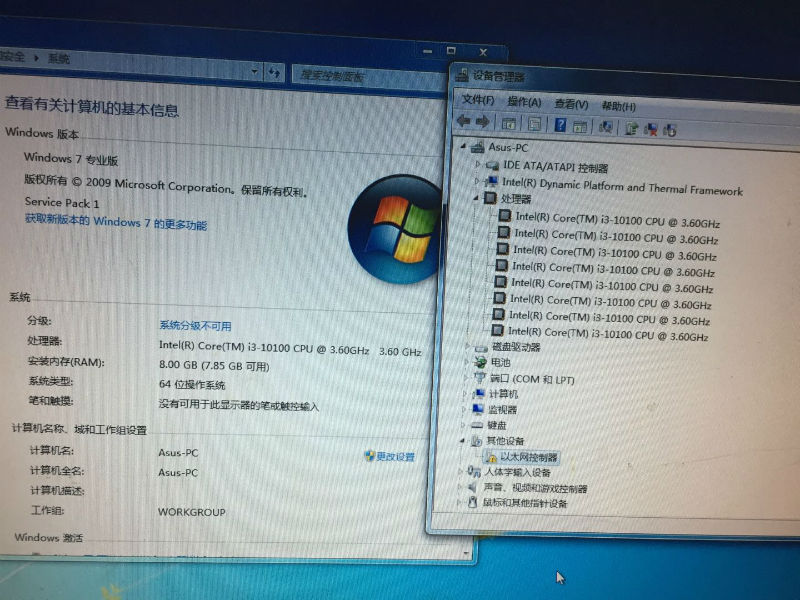Toggle the show/hide console tree toolbar icon
This screenshot has width=800, height=600.
coord(509,123)
